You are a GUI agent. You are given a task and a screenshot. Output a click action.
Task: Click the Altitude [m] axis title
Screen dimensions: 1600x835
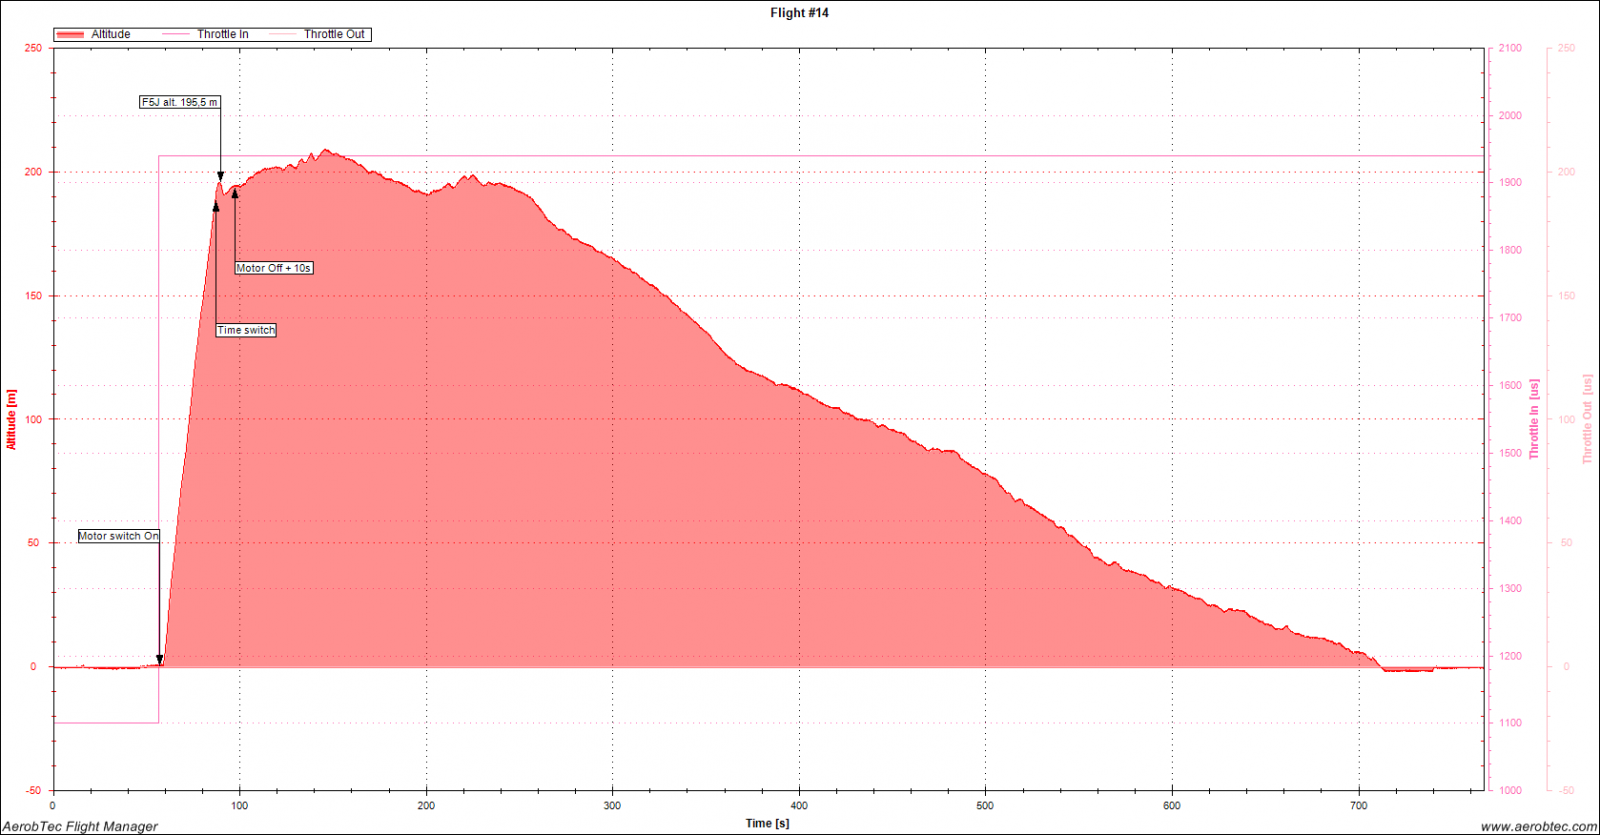(12, 420)
